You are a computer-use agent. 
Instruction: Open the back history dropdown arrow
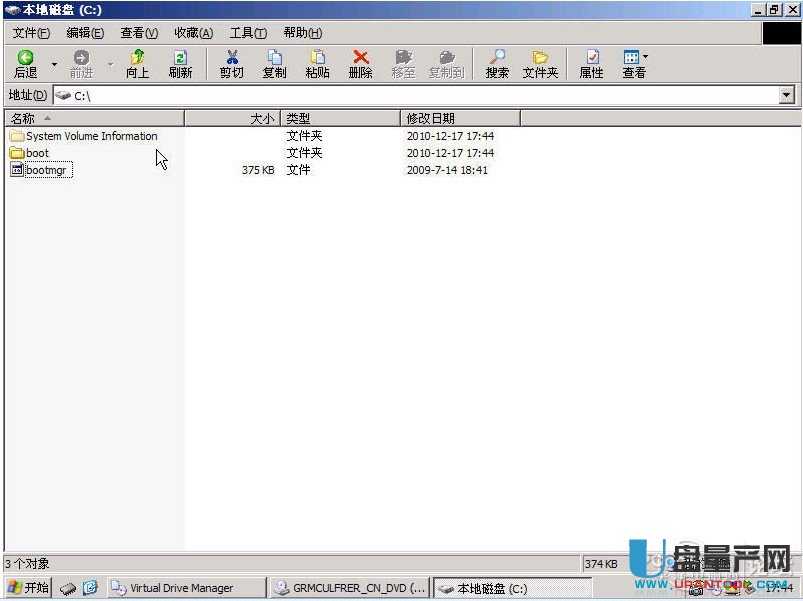[54, 64]
